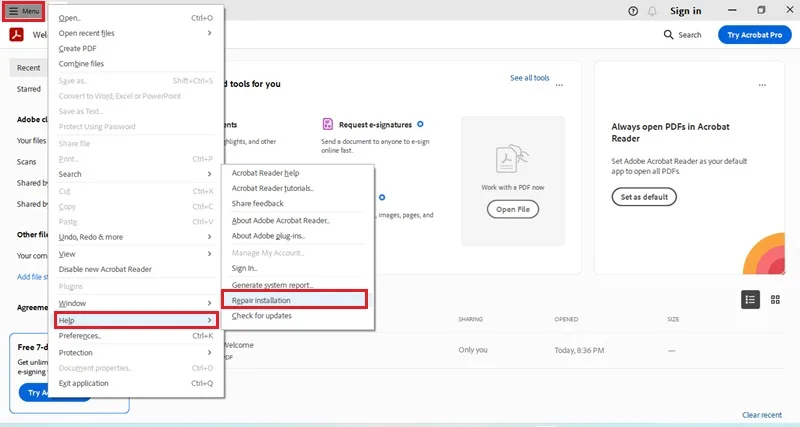Select Disable new Acrobat Reader
800x427 pixels.
(x=136, y=269)
